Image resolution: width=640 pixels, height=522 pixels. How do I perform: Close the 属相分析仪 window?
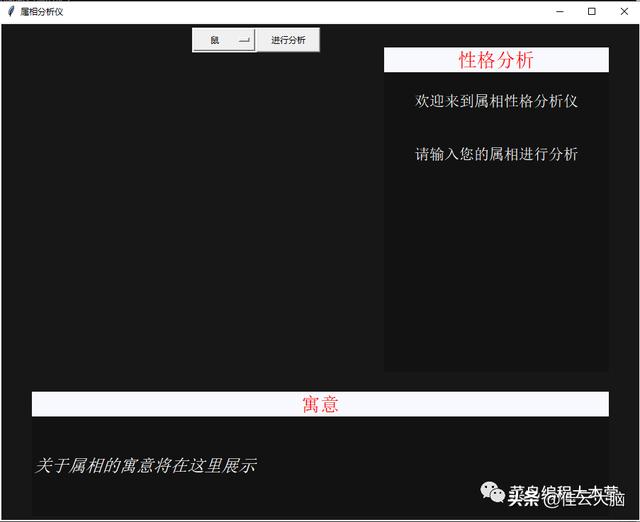[x=624, y=11]
